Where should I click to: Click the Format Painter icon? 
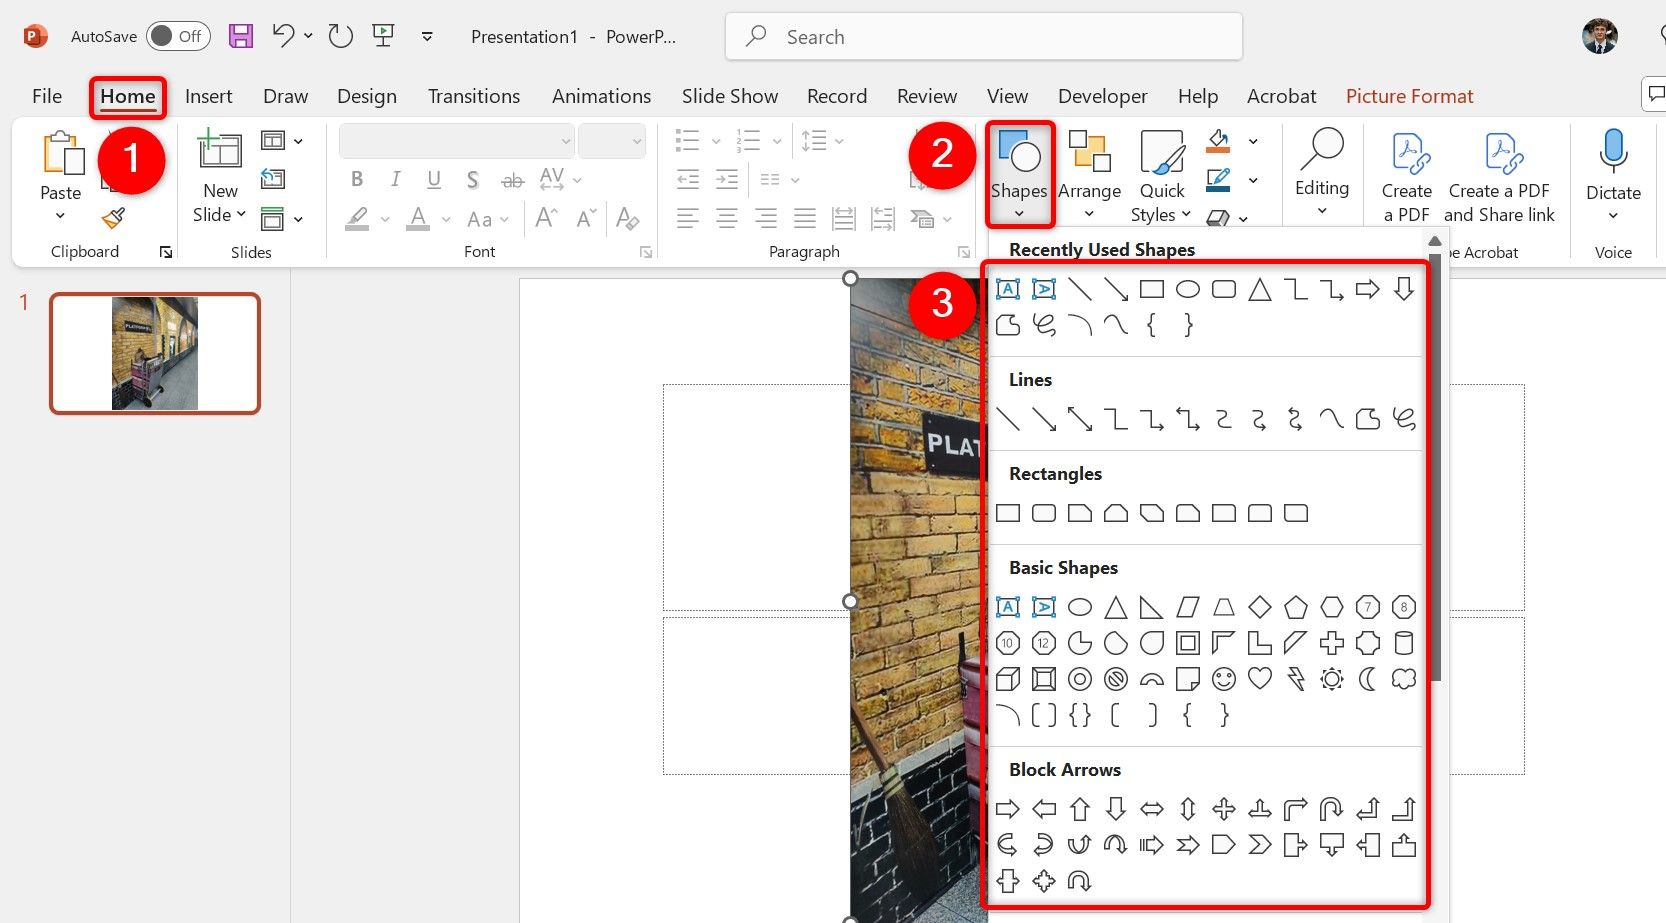coord(114,218)
